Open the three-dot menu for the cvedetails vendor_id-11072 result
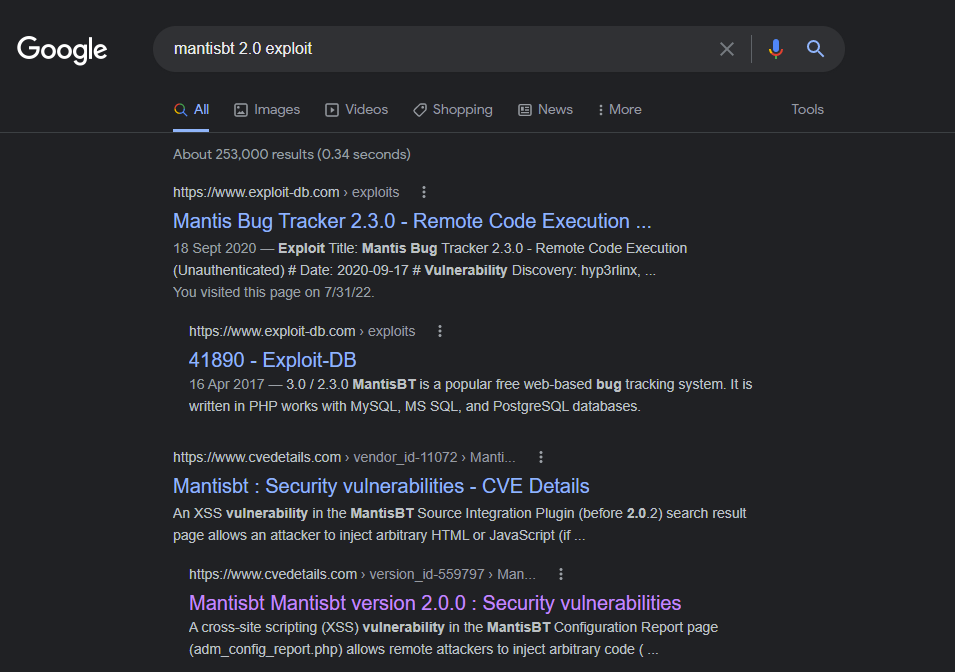955x672 pixels. [x=541, y=458]
